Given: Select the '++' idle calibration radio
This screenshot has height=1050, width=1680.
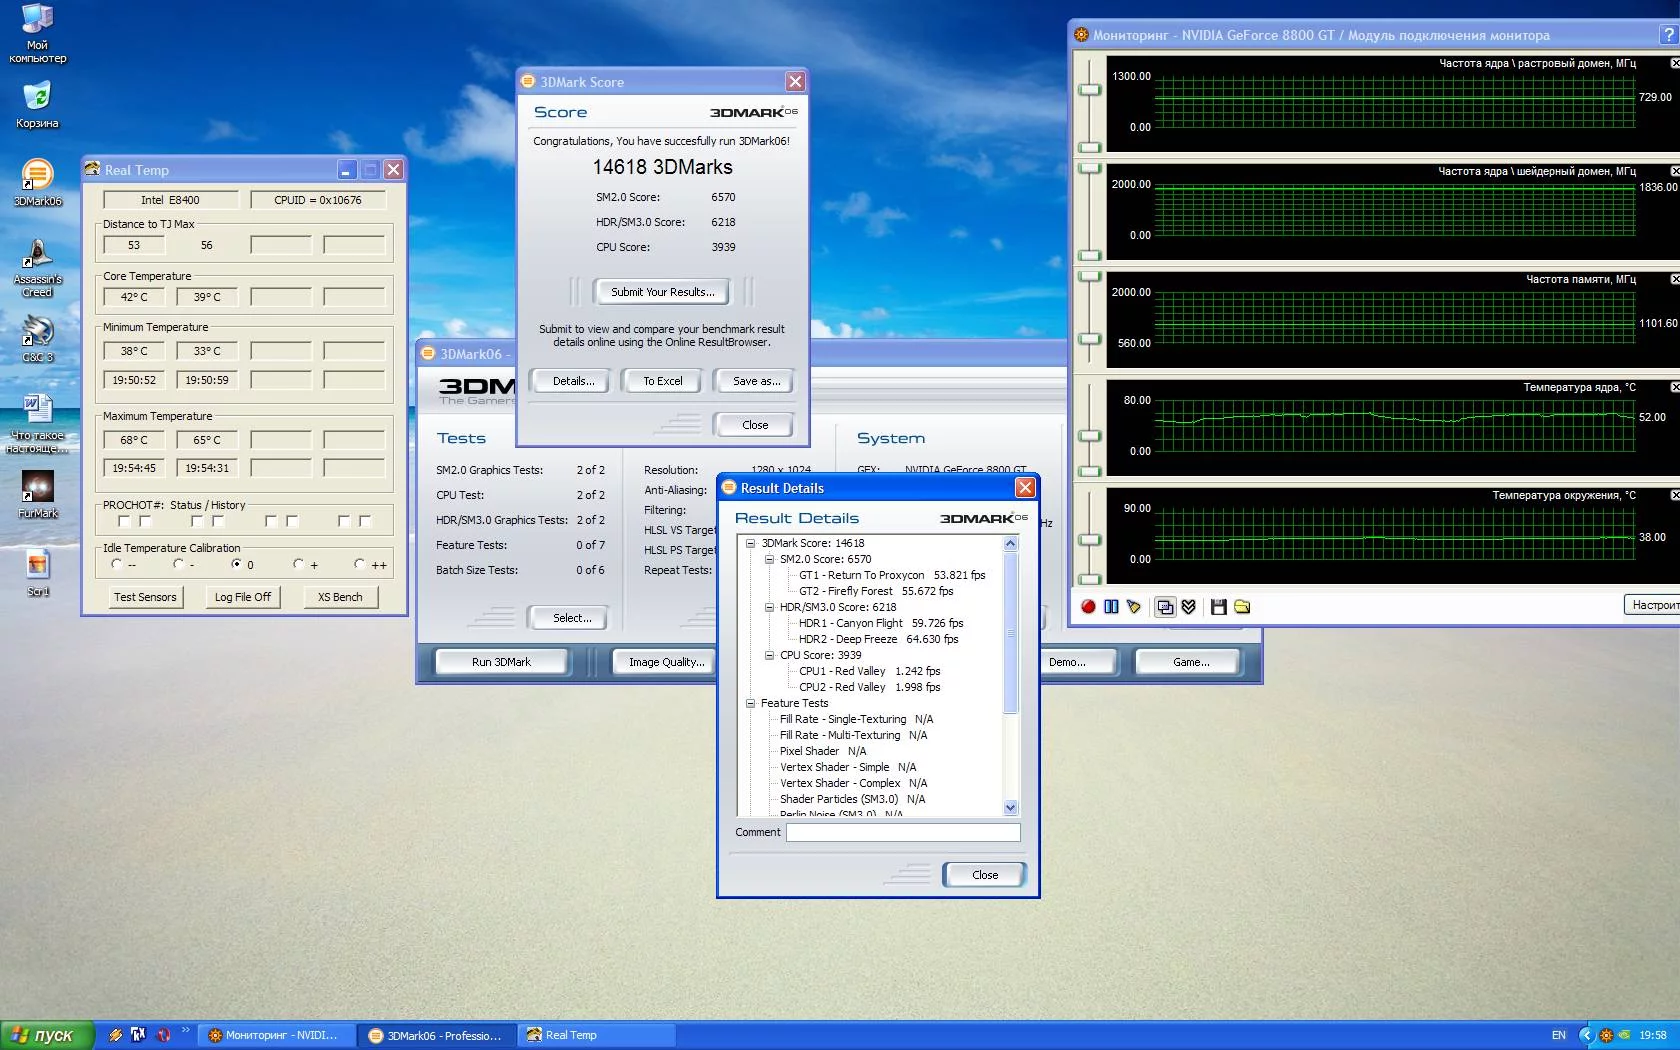Looking at the screenshot, I should (359, 564).
